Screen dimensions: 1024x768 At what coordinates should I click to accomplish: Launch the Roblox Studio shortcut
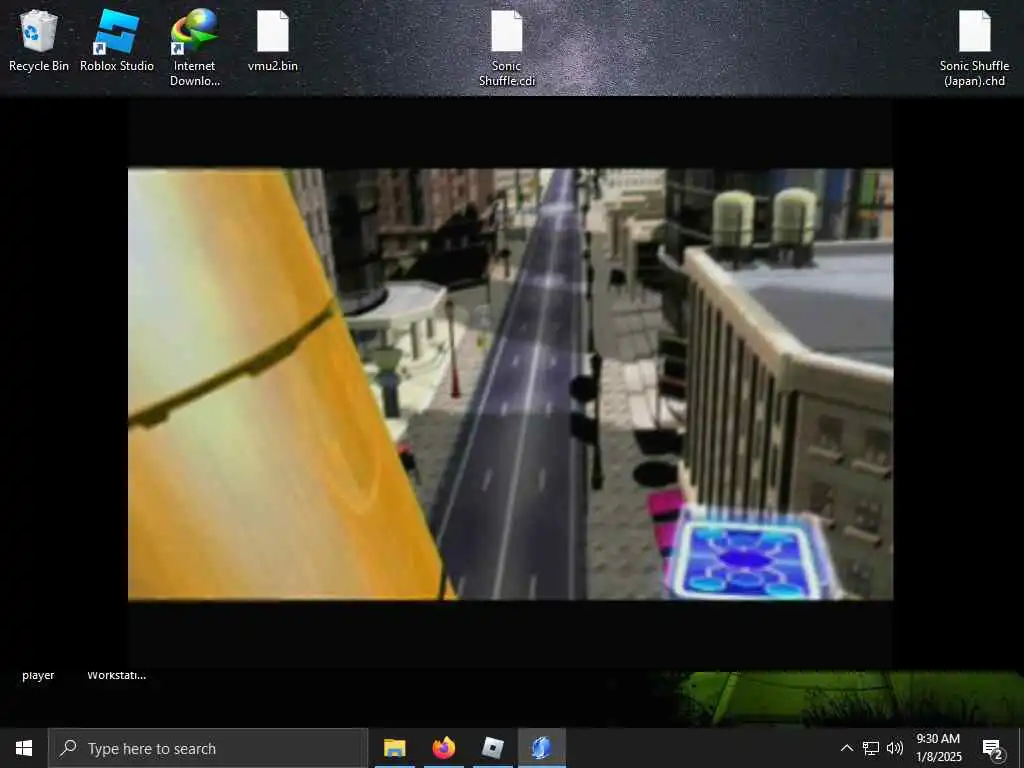(x=117, y=40)
